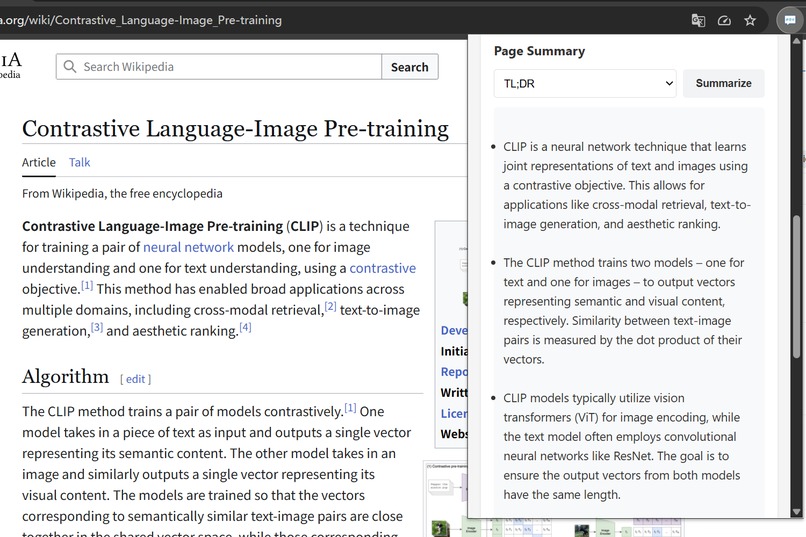Bookmark this page with the star icon
Screen dimensions: 806x537
point(750,21)
